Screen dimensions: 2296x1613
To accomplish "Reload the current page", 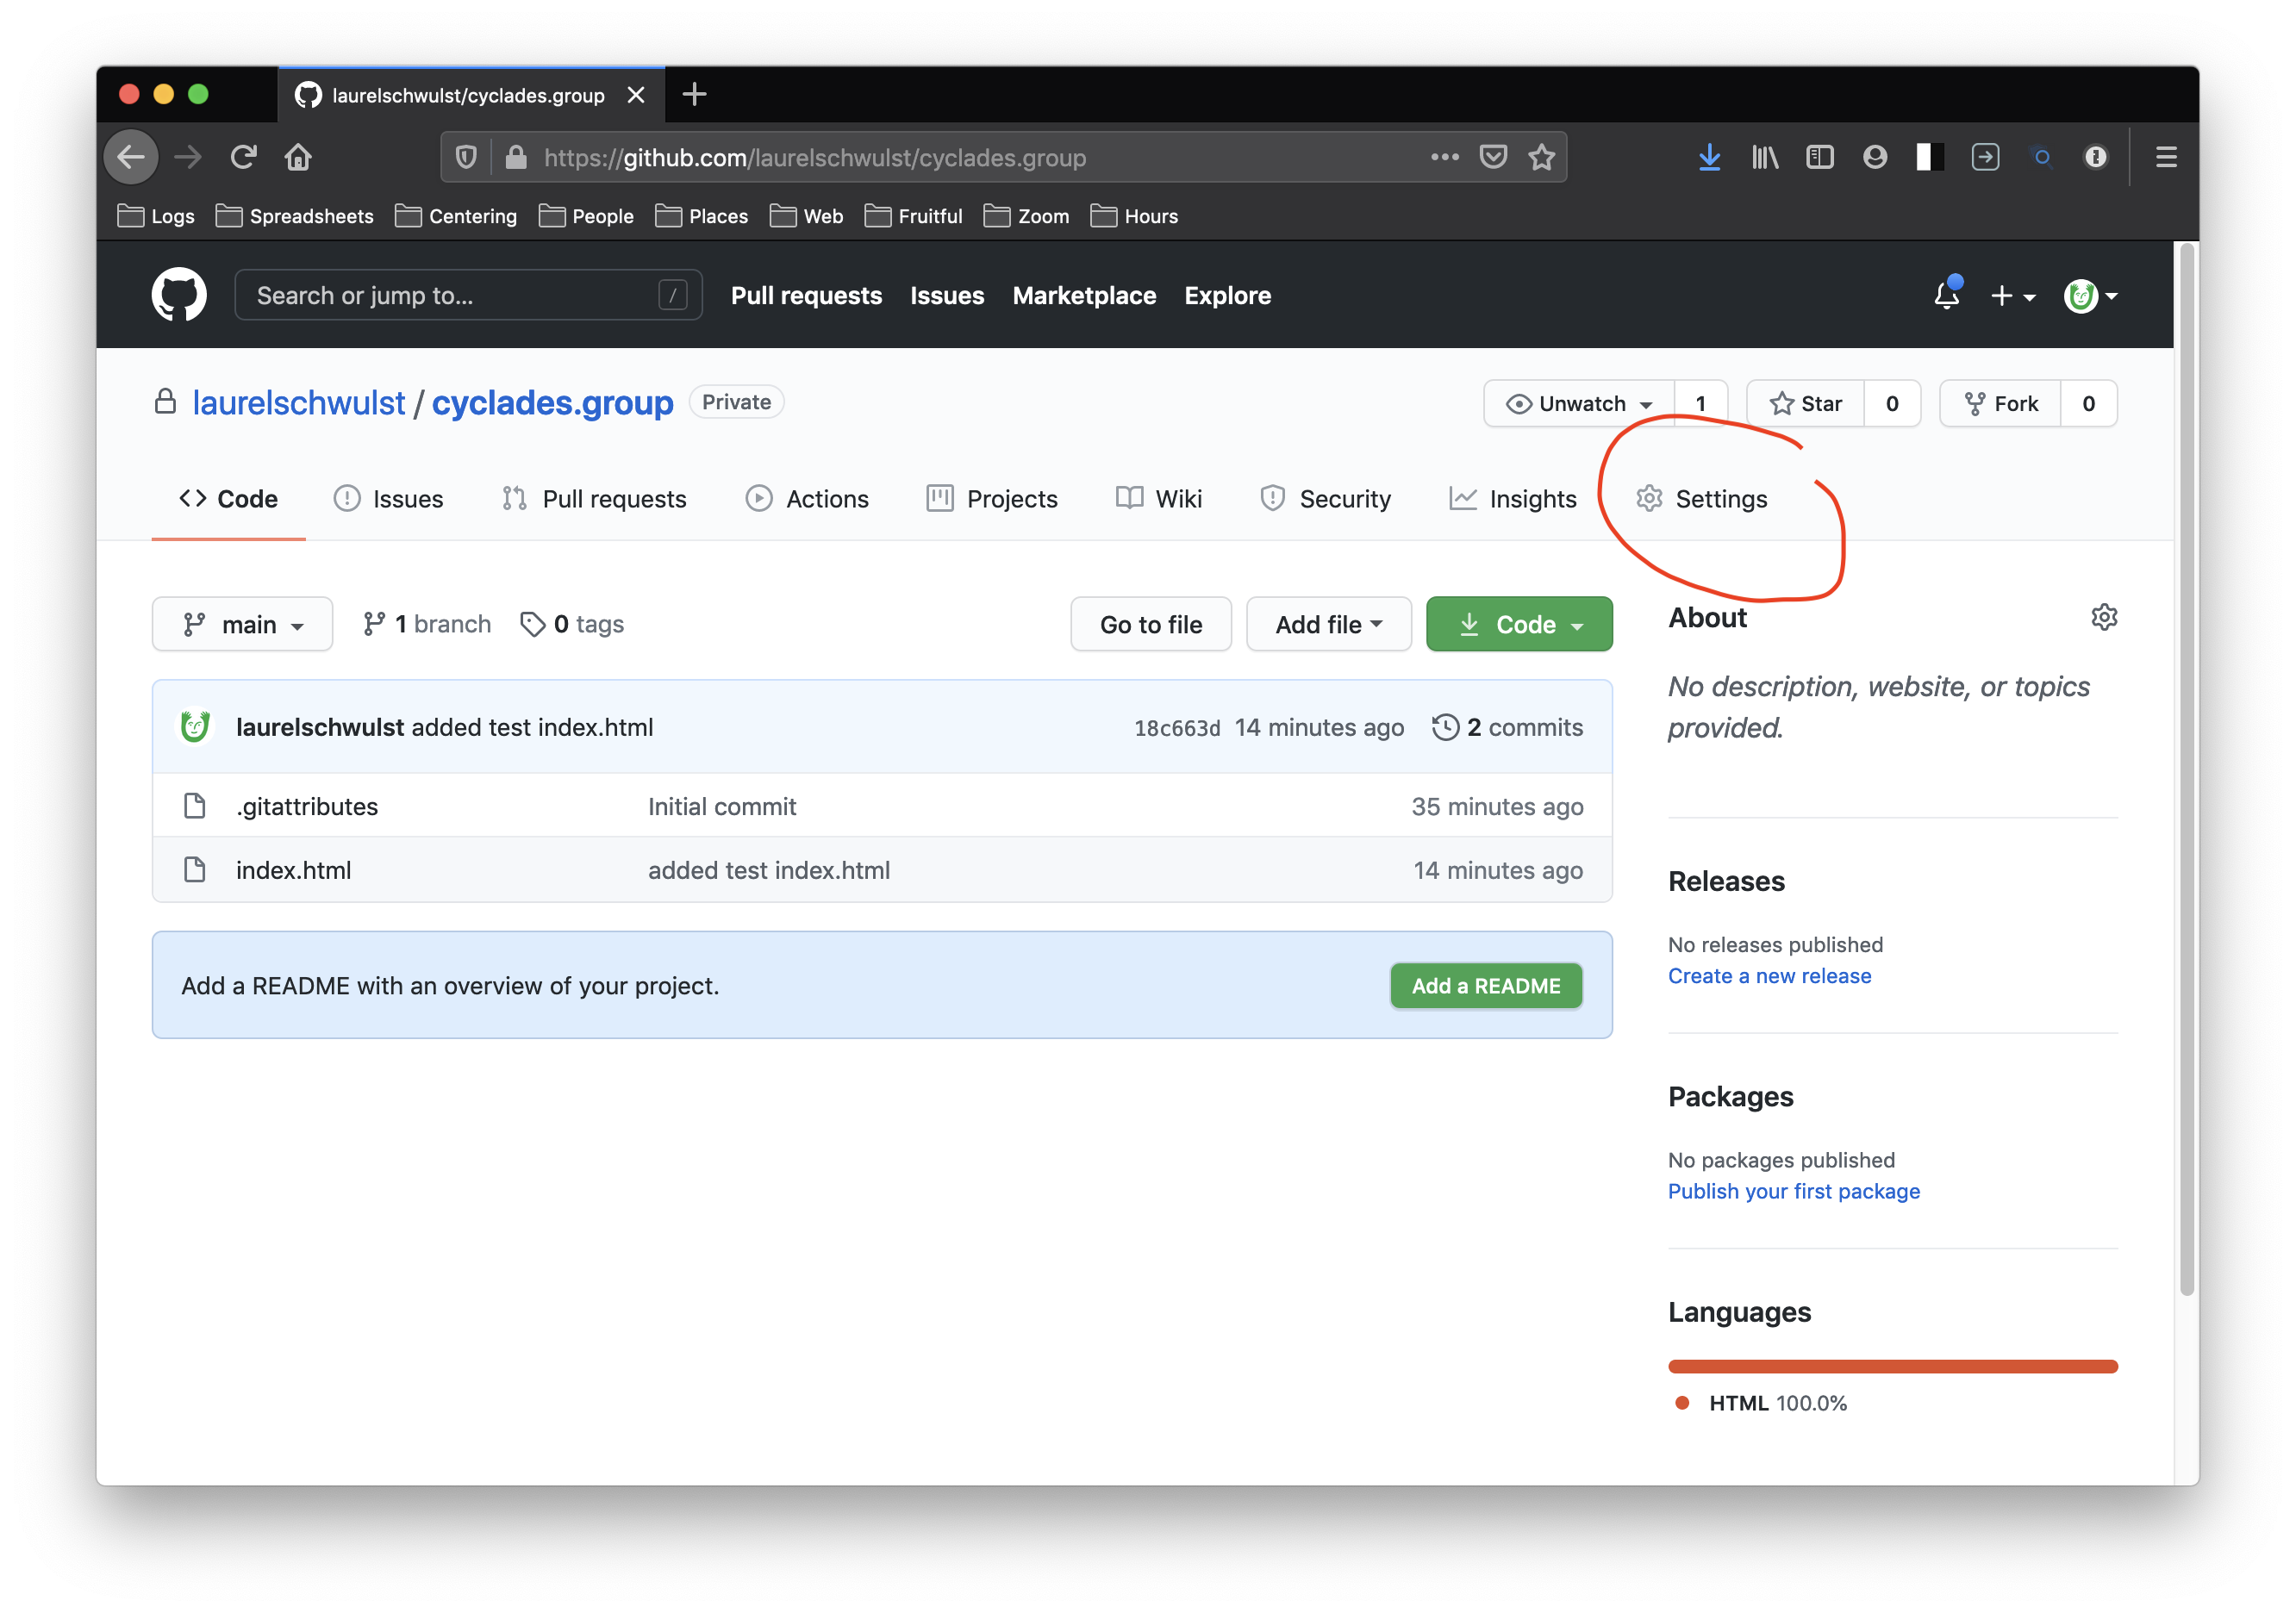I will 244,157.
